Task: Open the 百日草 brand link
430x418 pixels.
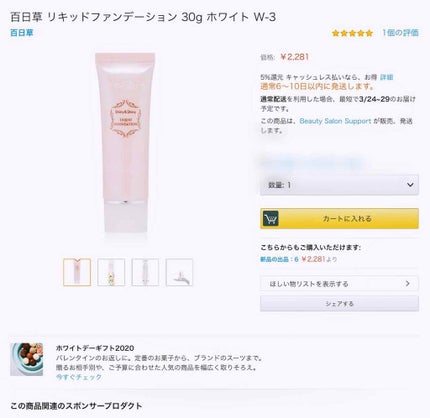Action: click(22, 33)
